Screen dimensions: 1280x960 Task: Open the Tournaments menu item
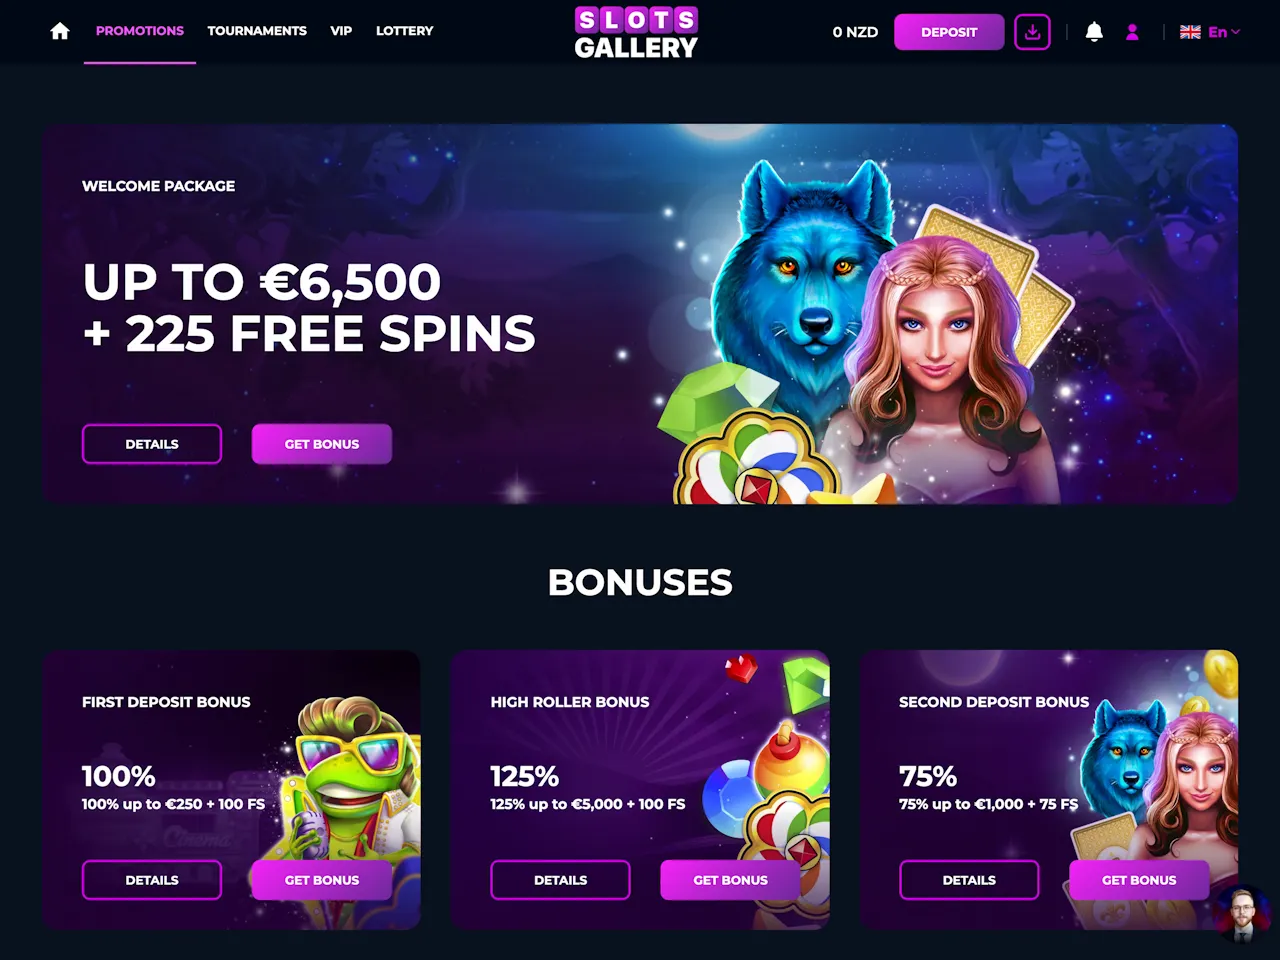coord(257,31)
